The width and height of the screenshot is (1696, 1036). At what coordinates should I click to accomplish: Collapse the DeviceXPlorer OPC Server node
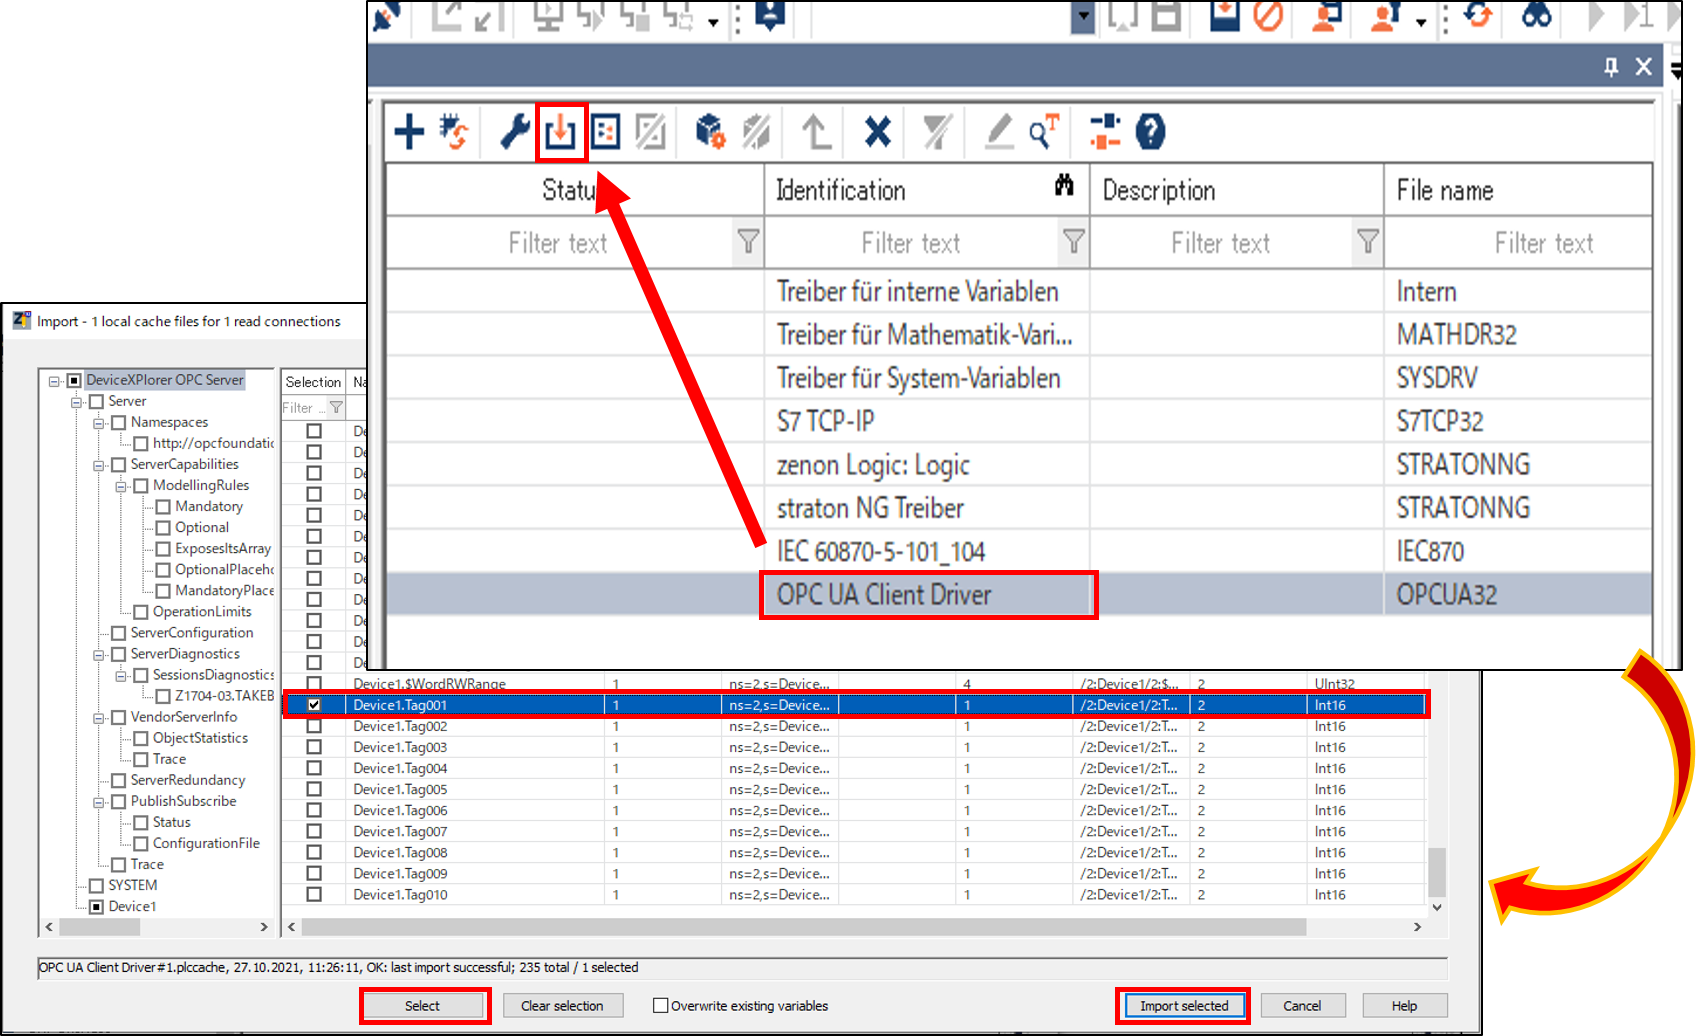[x=55, y=381]
